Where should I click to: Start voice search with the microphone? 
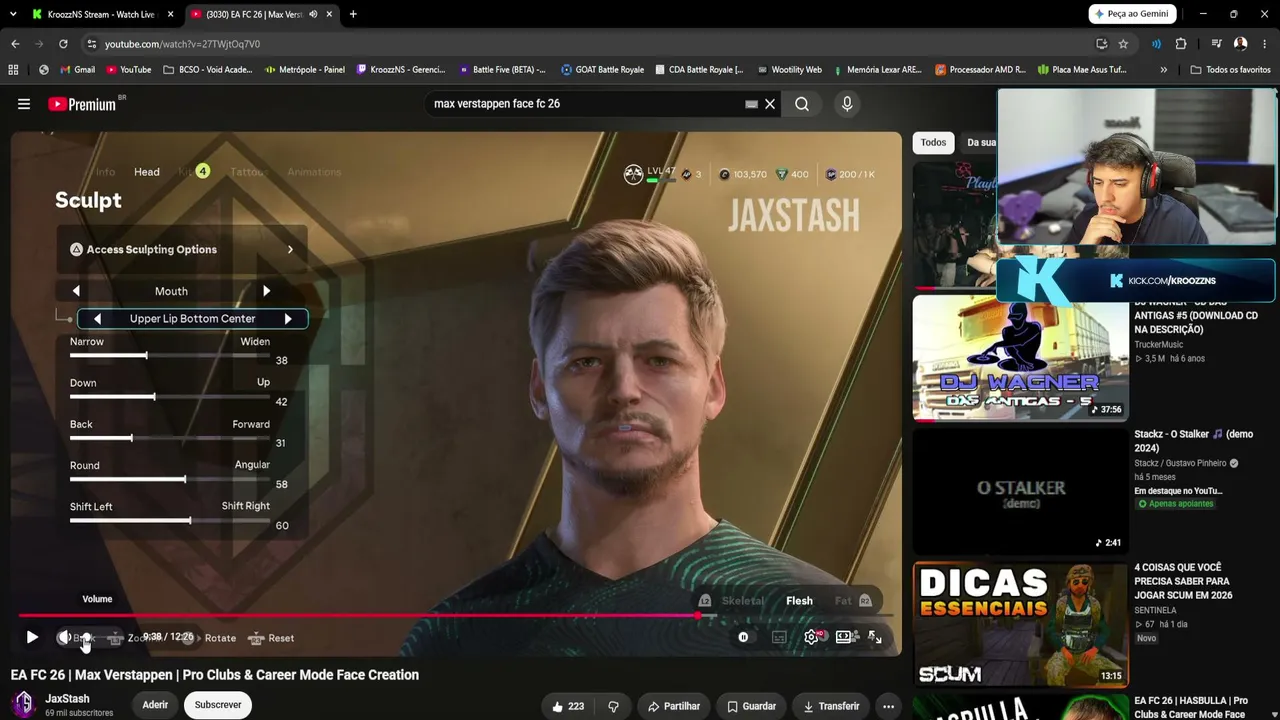tap(847, 104)
